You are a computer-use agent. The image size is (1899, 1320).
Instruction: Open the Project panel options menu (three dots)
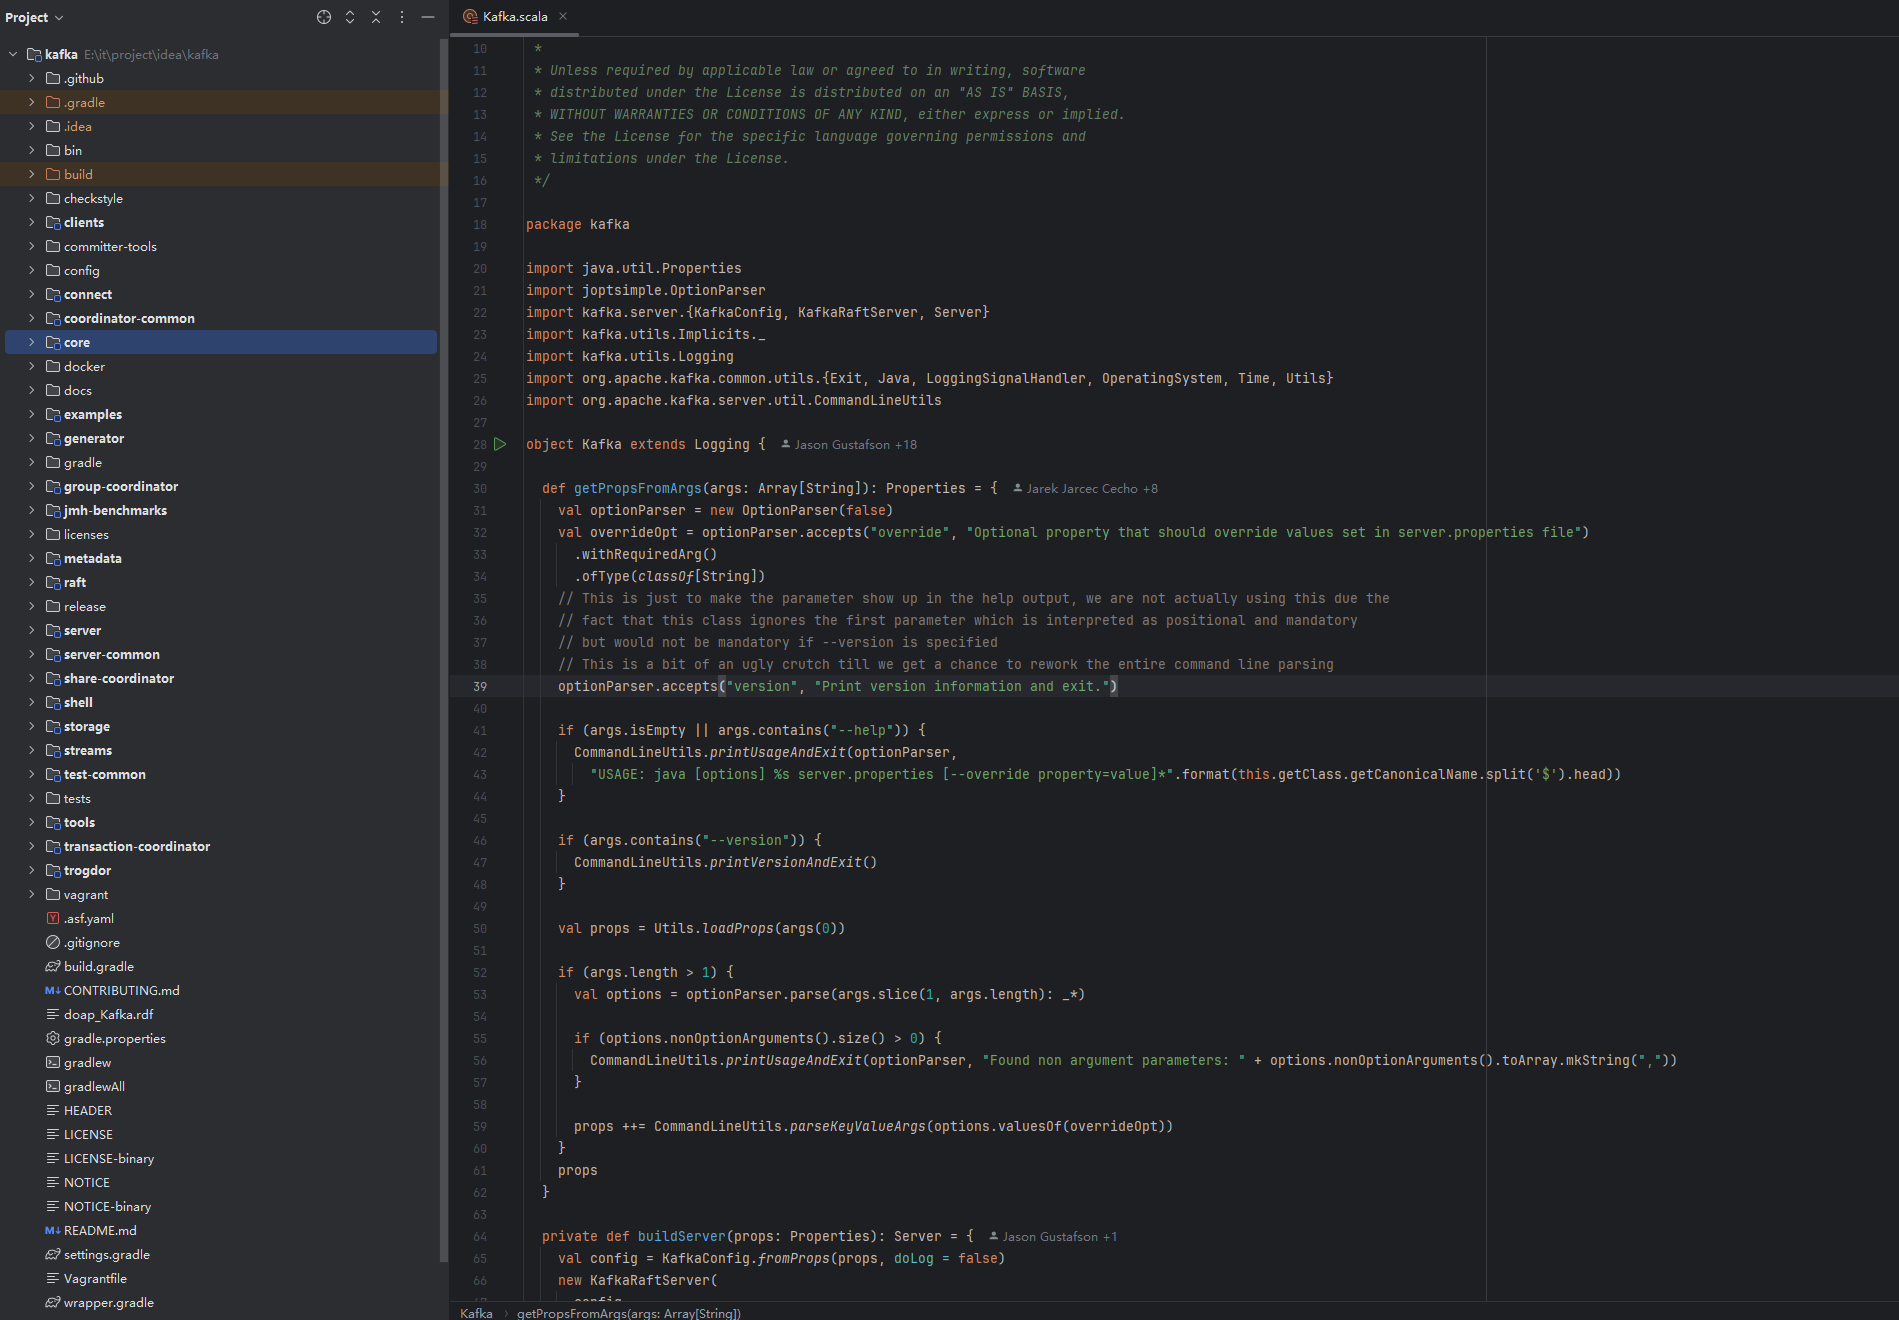tap(402, 17)
